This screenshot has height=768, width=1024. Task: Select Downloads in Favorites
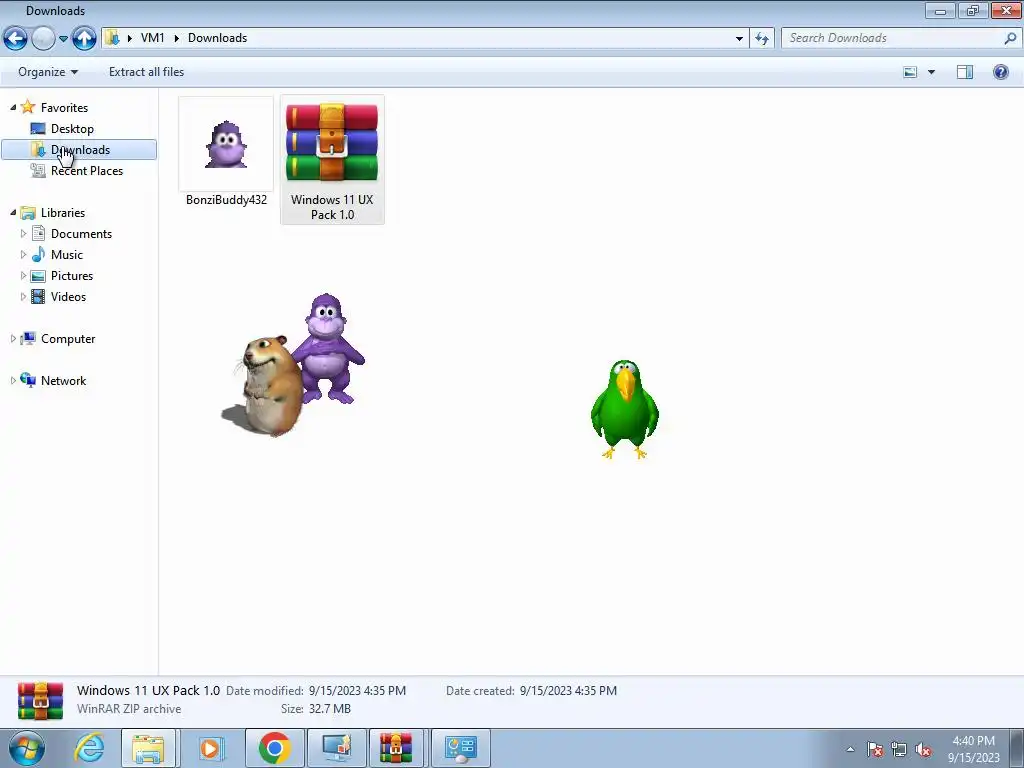[80, 150]
